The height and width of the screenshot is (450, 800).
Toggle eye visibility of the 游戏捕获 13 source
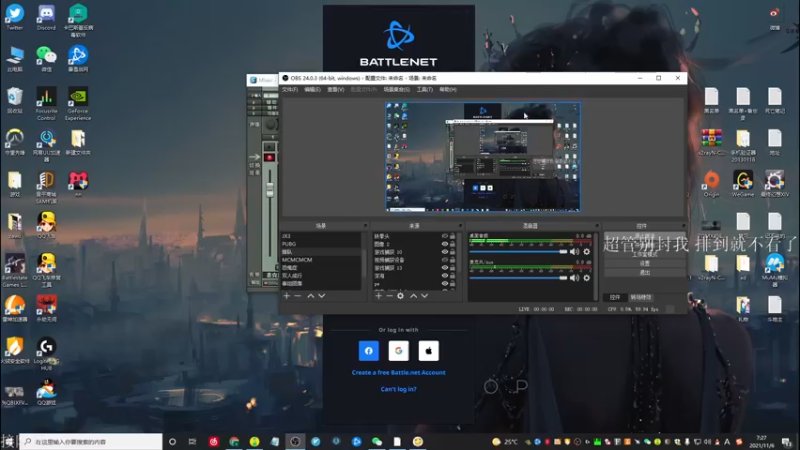point(444,268)
